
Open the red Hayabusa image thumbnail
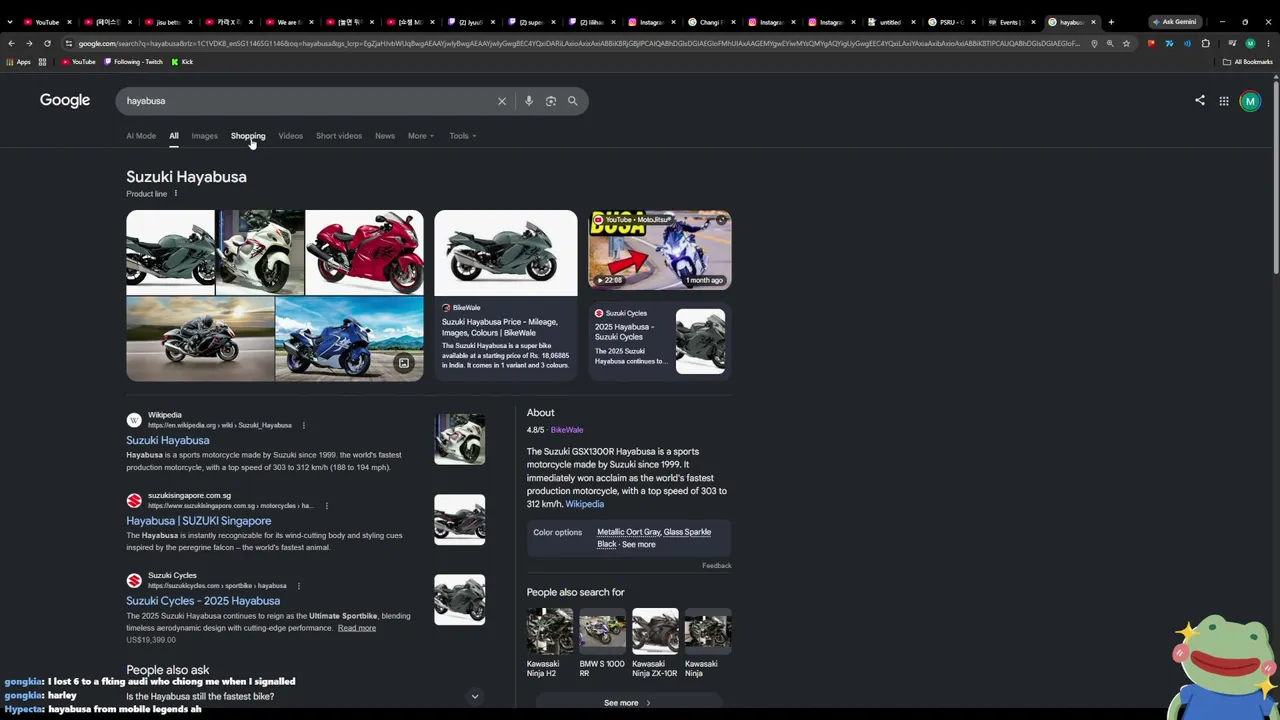[364, 252]
